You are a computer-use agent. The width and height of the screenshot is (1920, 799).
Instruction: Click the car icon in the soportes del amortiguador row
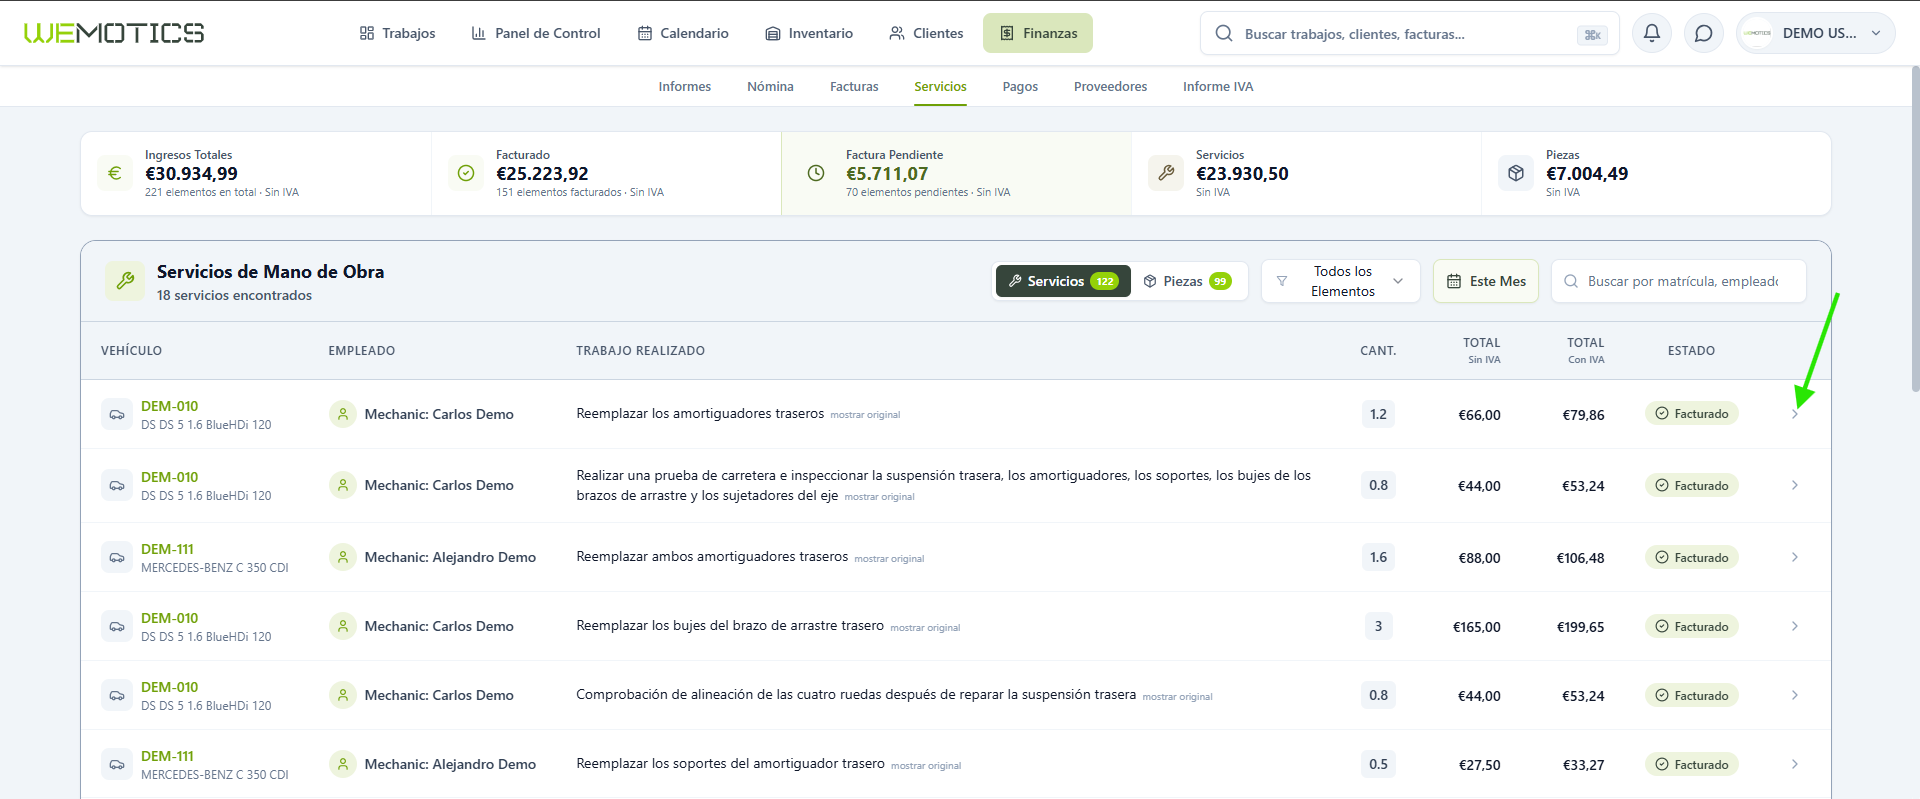tap(117, 764)
